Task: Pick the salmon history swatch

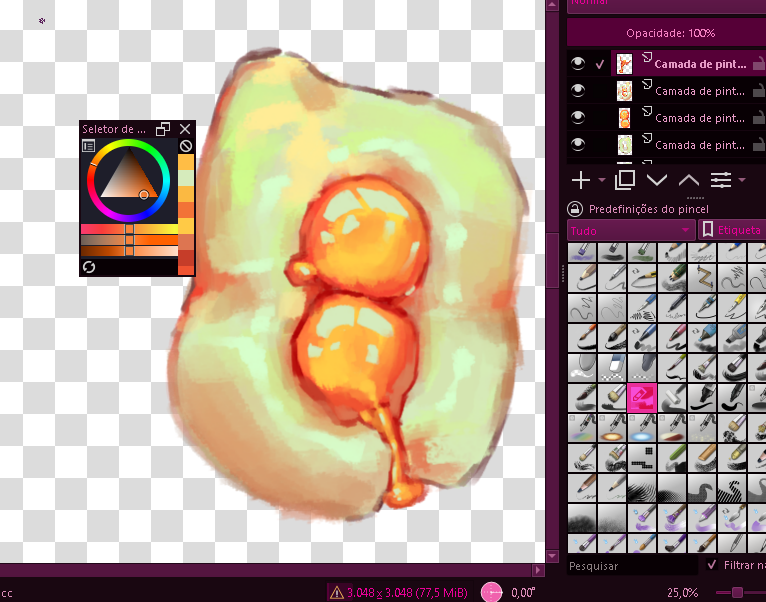Action: click(x=186, y=242)
